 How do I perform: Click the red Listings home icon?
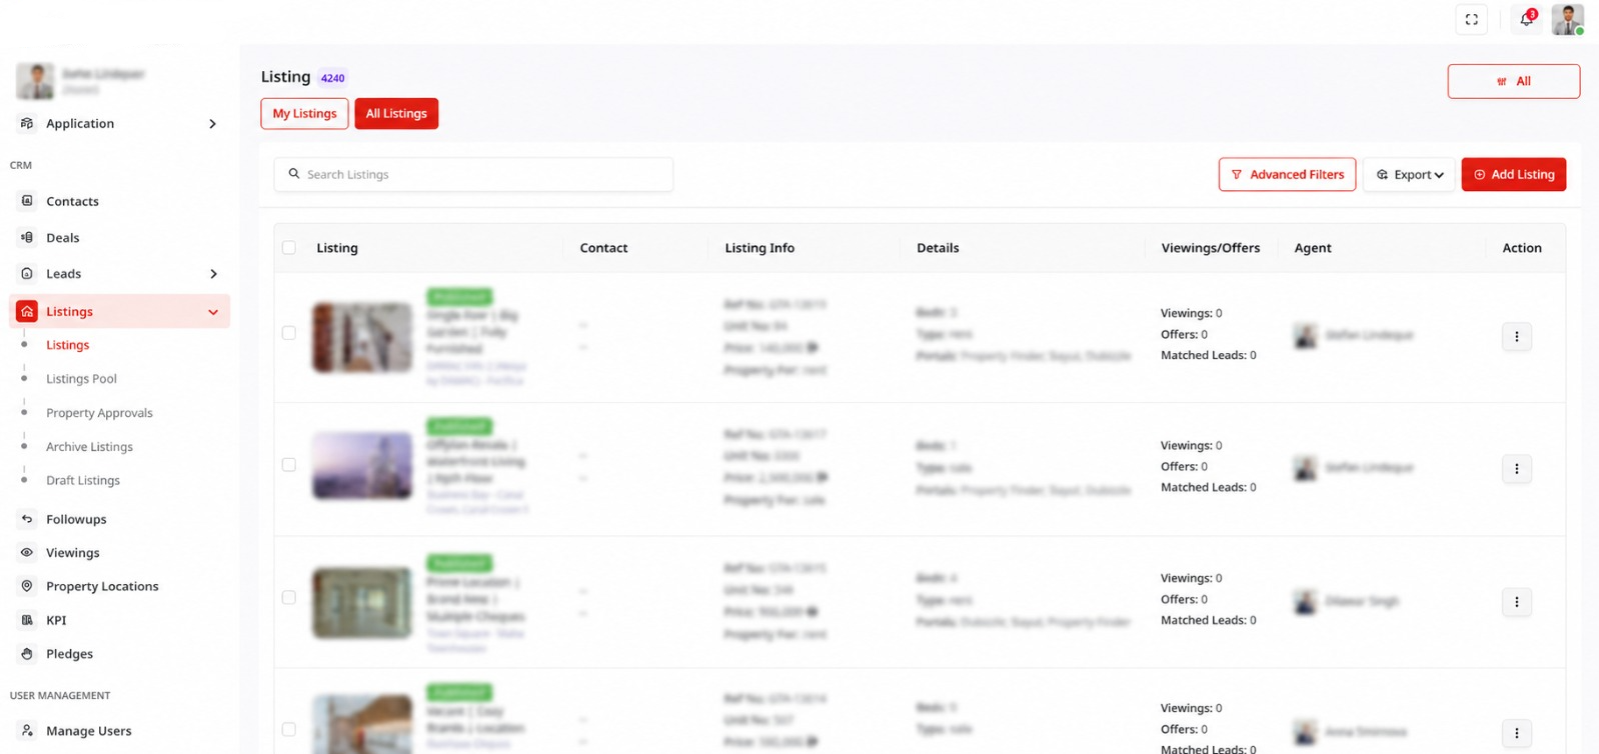[x=27, y=311]
